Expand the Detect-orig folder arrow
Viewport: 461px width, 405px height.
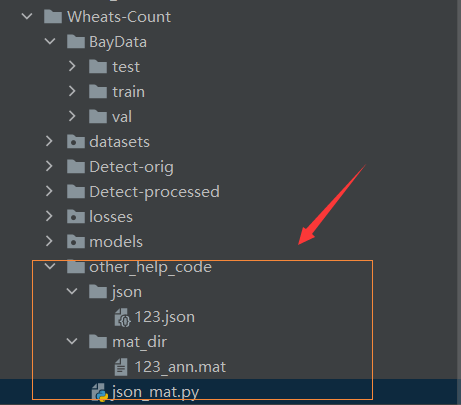click(x=49, y=166)
